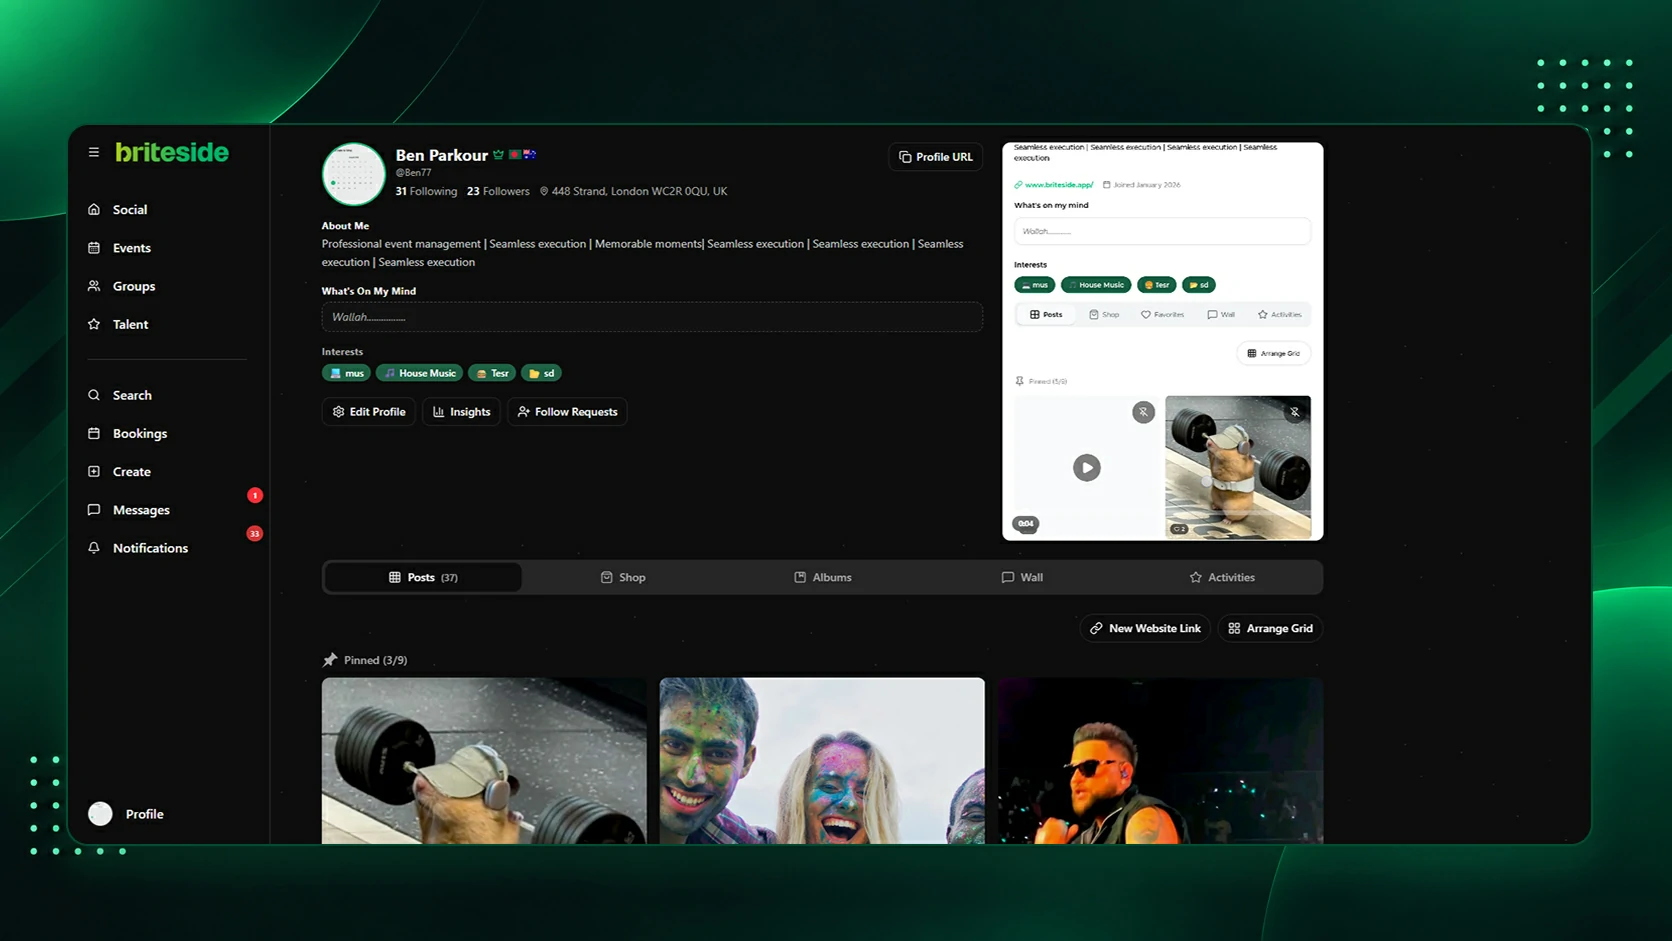The height and width of the screenshot is (941, 1672).
Task: Click the dark Arrange Grid button
Action: pyautogui.click(x=1270, y=628)
